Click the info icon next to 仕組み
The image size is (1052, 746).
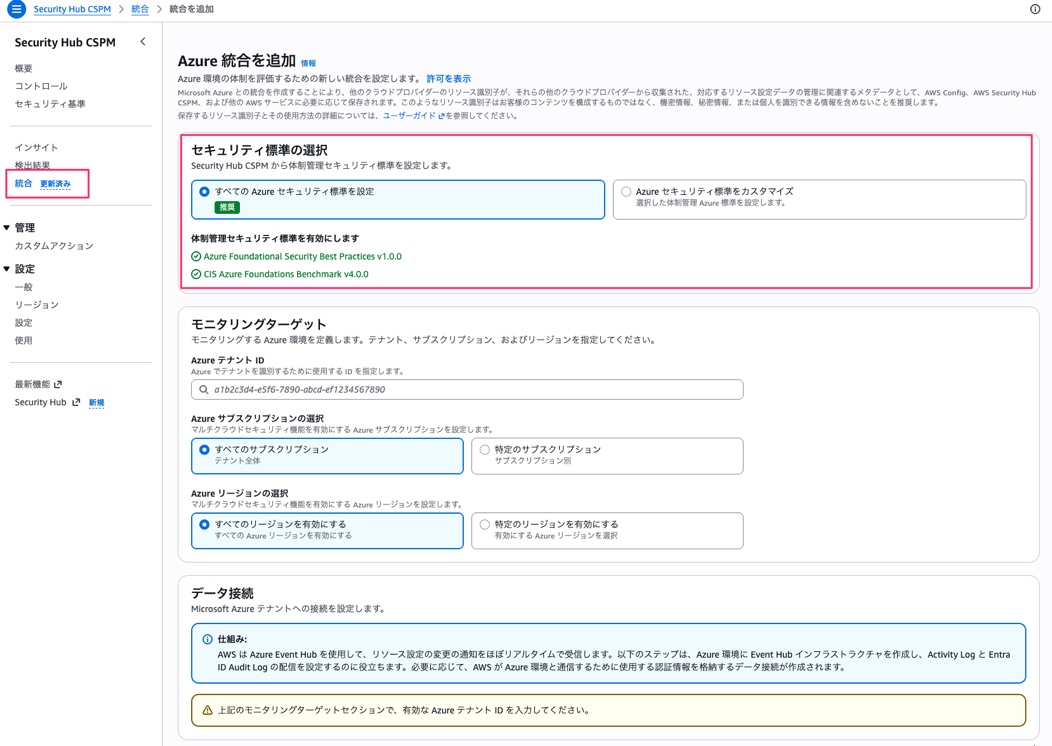click(x=207, y=639)
